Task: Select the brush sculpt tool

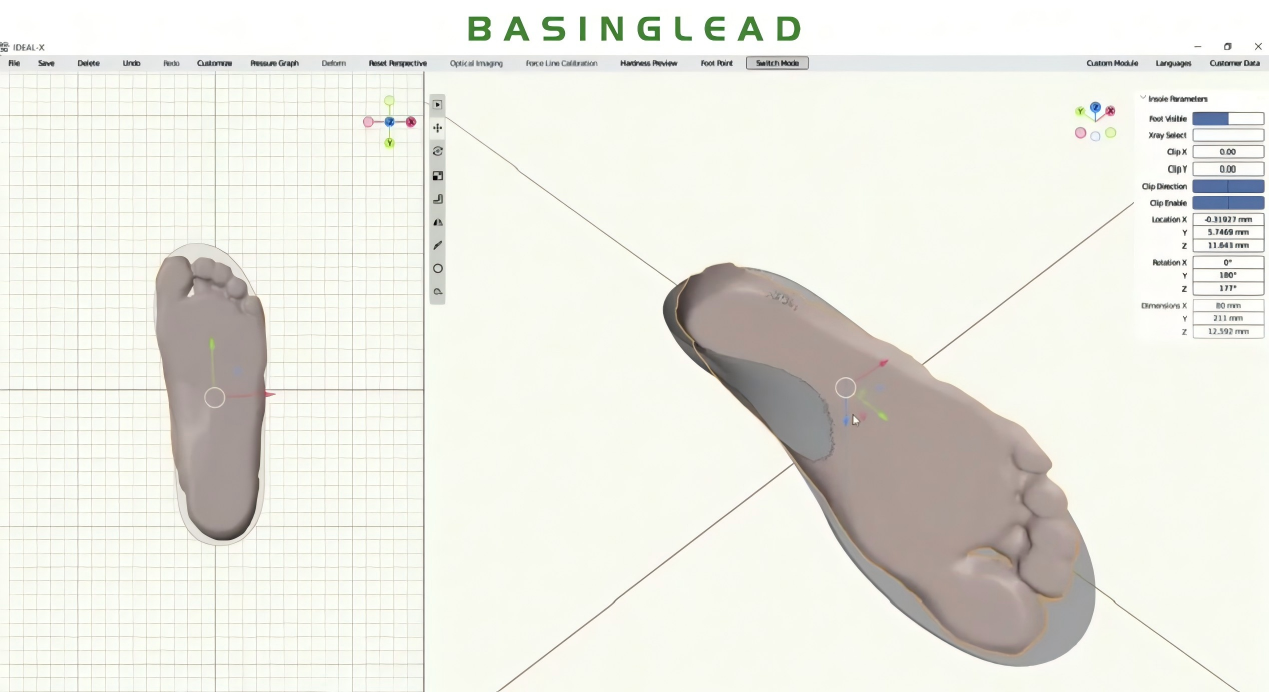Action: (438, 245)
